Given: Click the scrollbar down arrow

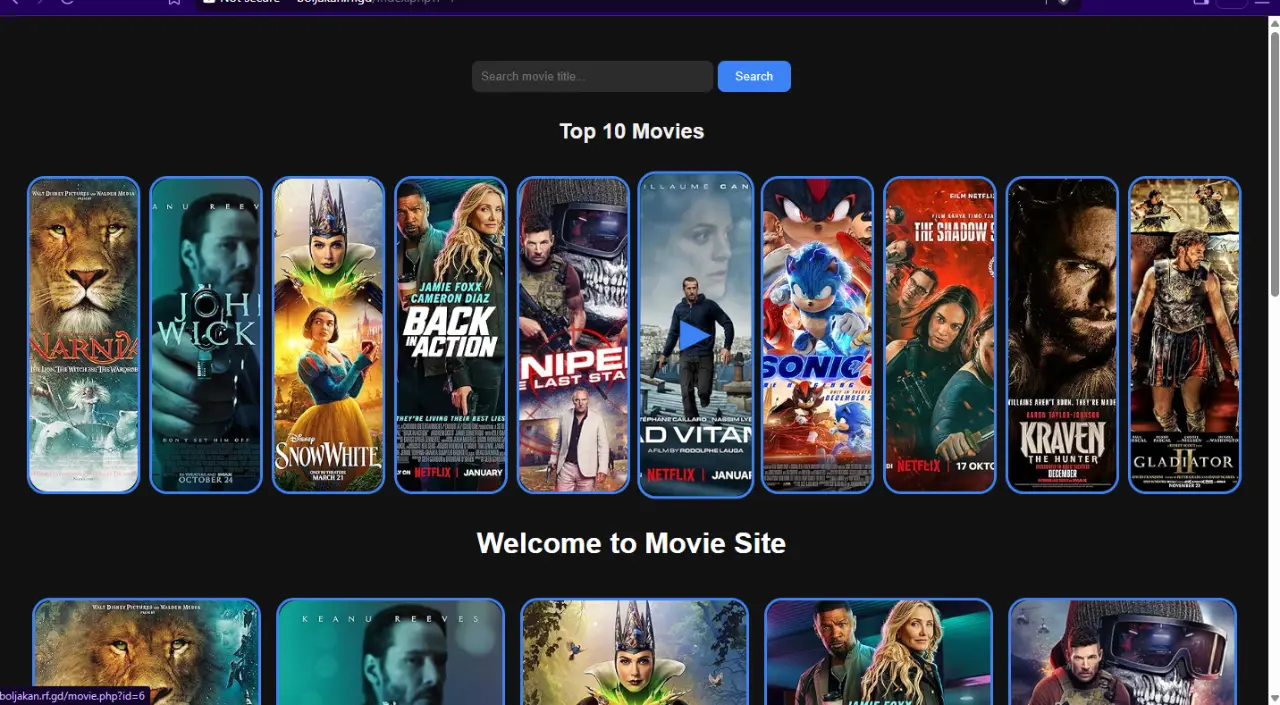Looking at the screenshot, I should tap(1274, 697).
